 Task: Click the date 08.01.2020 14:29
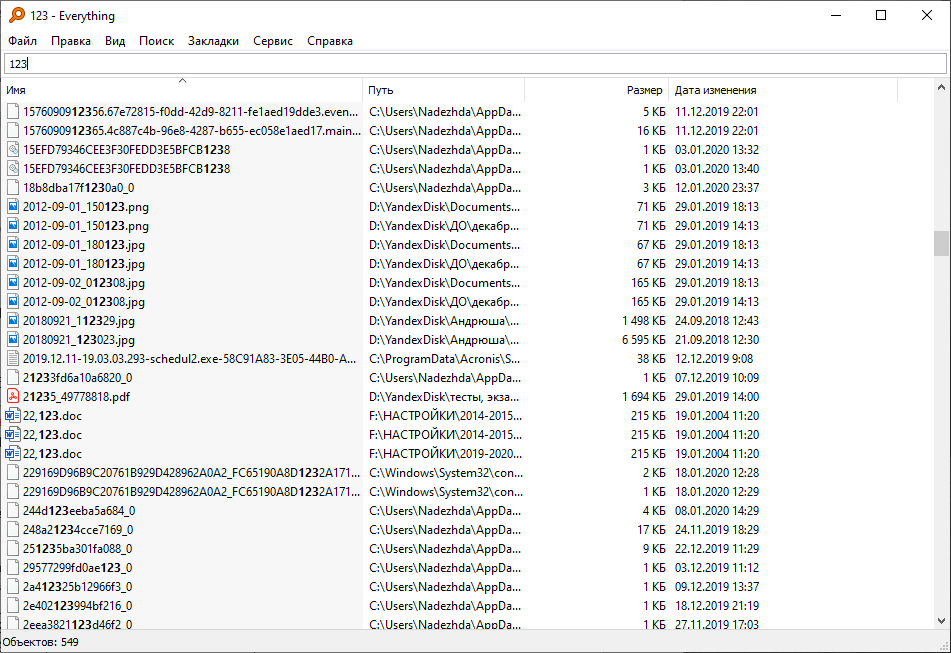717,511
